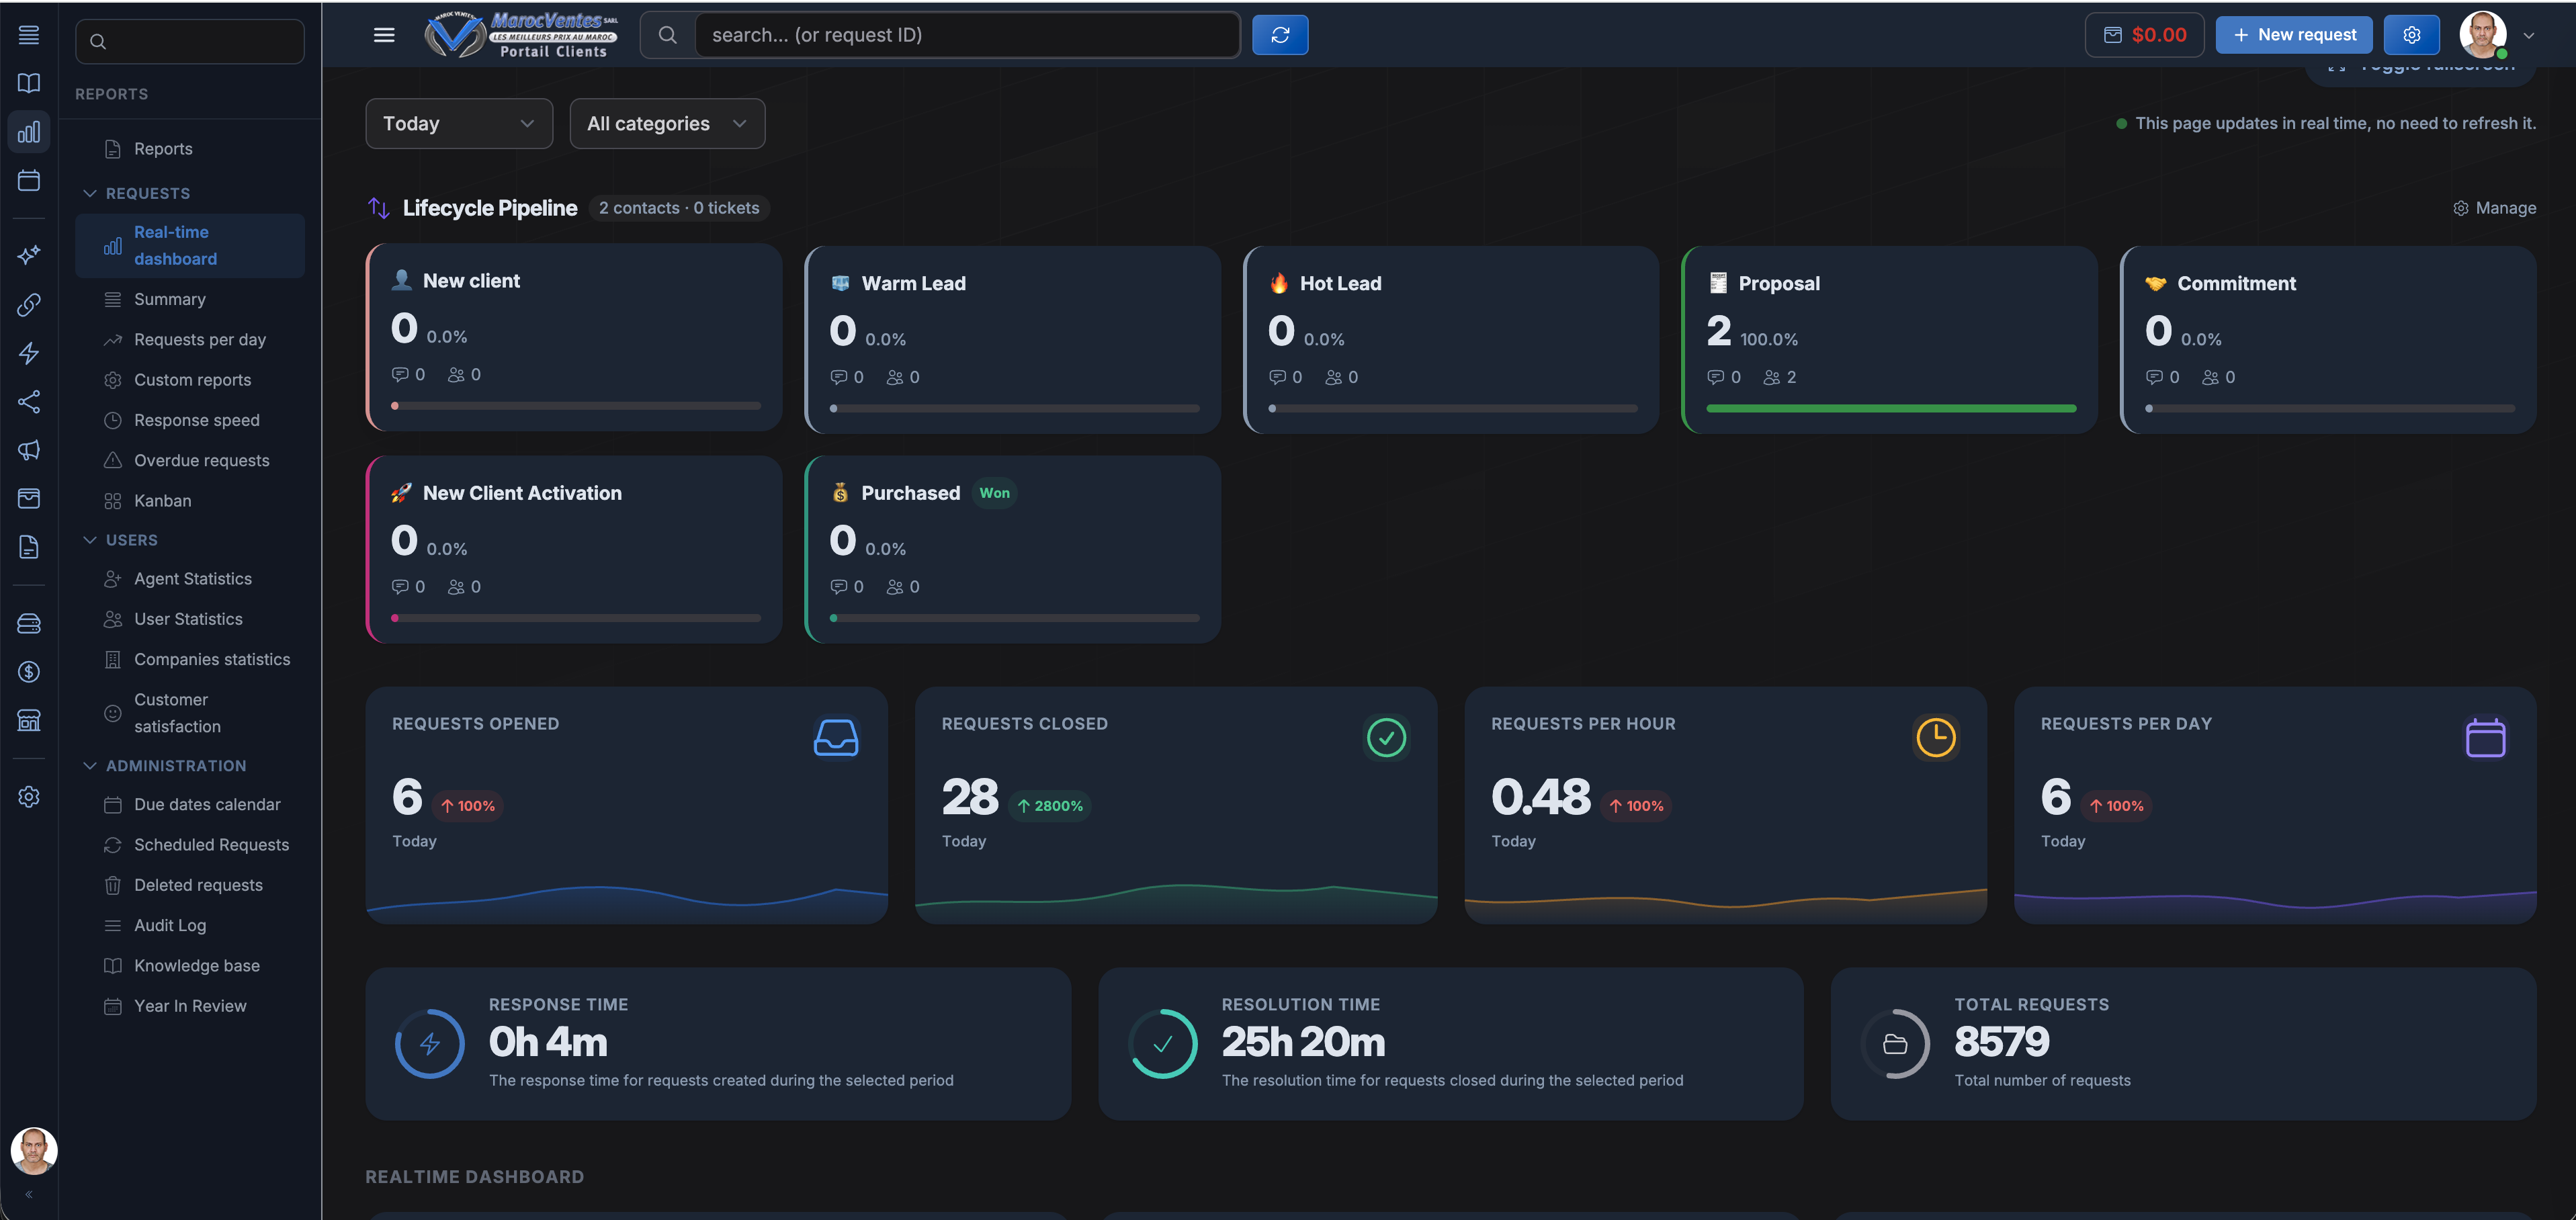Click the dollar-sign billing icon in the sidebar
The image size is (2576, 1220).
(29, 671)
